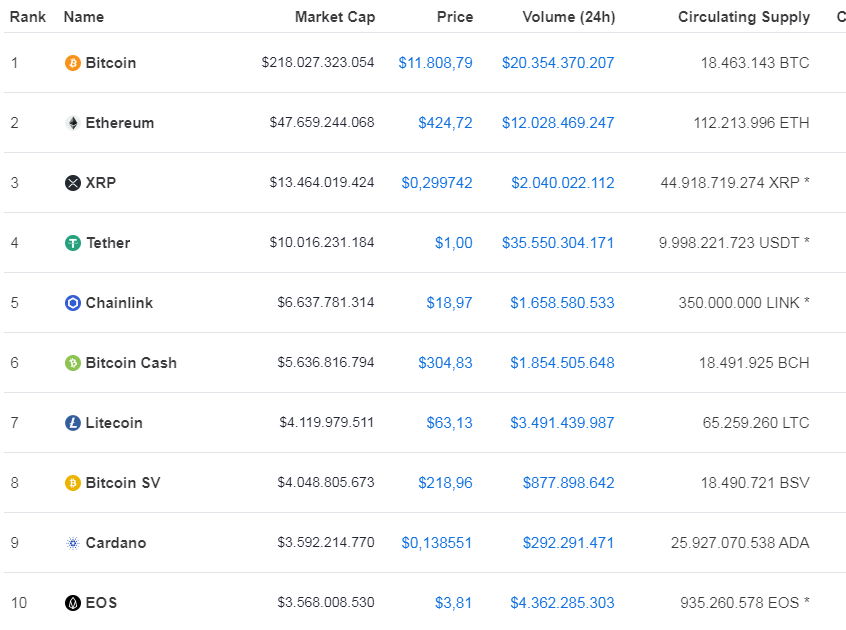The image size is (846, 630).
Task: Select supply value 25.927.070.538 ADA
Action: [740, 543]
